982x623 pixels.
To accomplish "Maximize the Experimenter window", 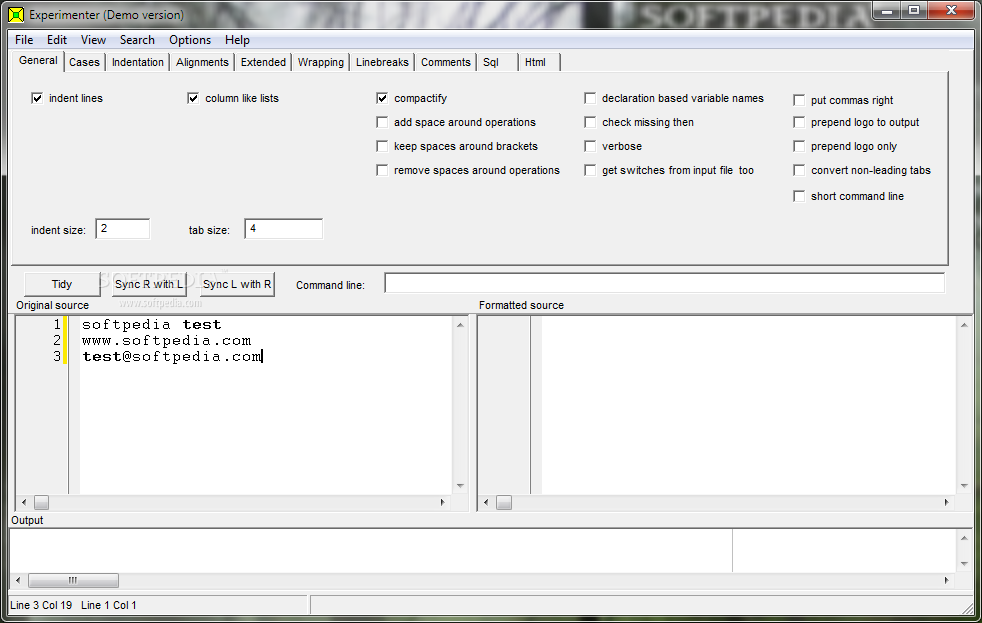I will click(x=914, y=10).
